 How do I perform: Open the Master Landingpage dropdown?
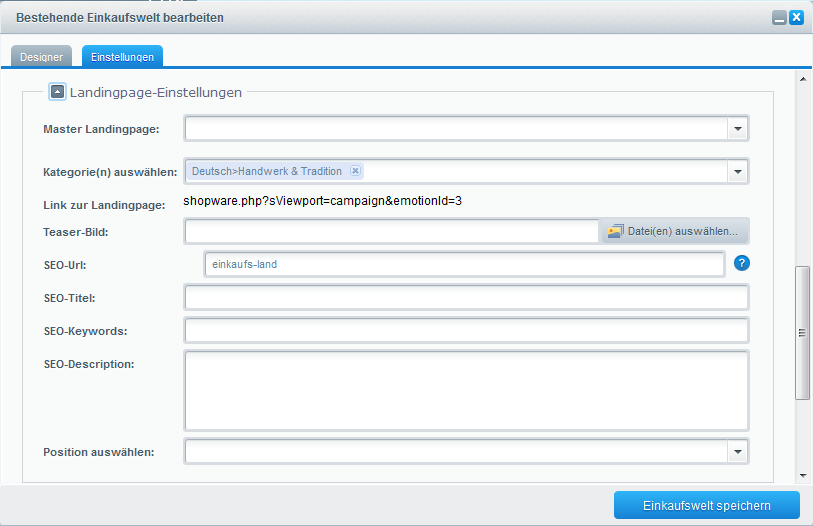[x=737, y=128]
